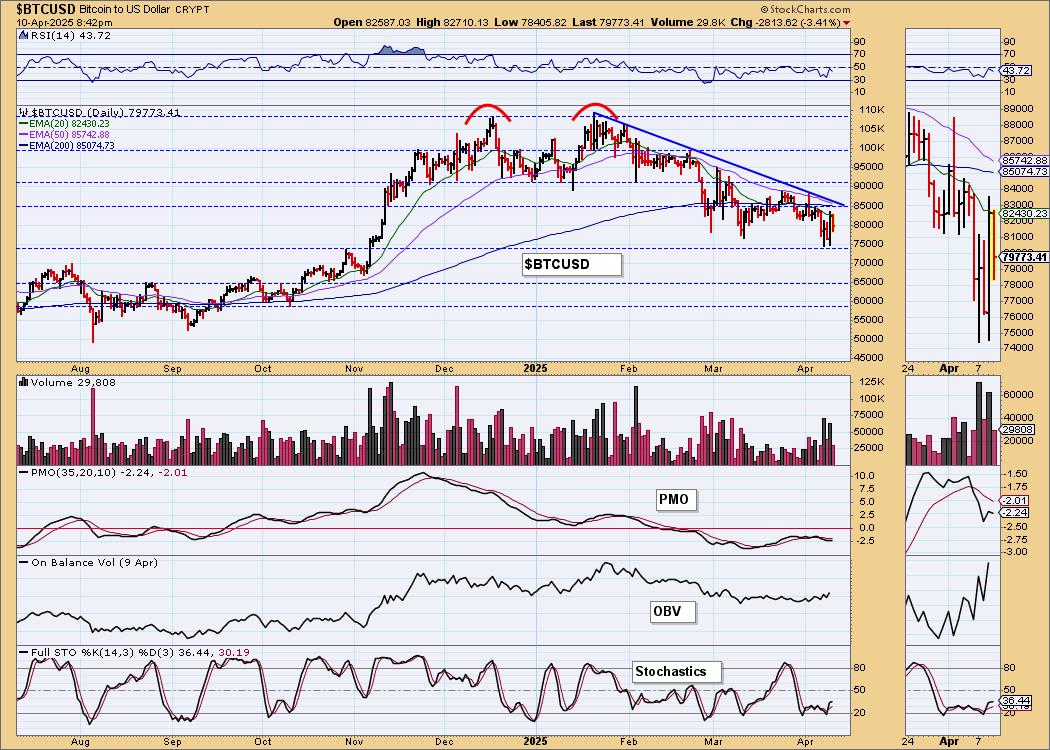Viewport: 1050px width, 750px height.
Task: Click the boxed OBV annotation
Action: 673,611
